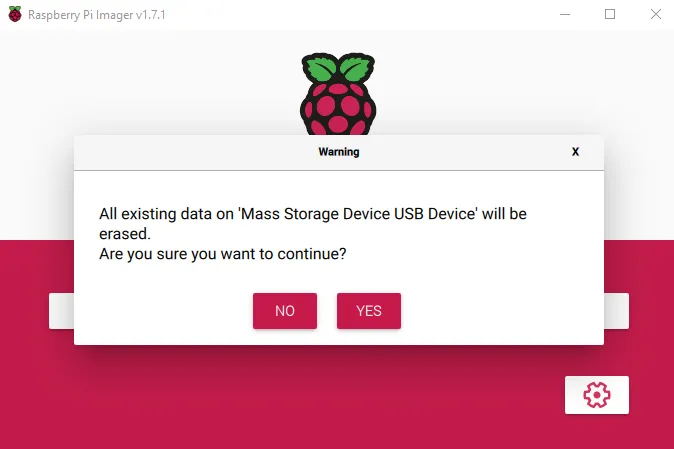Click the word 'erased.' in the warning
The height and width of the screenshot is (449, 674).
tap(125, 234)
